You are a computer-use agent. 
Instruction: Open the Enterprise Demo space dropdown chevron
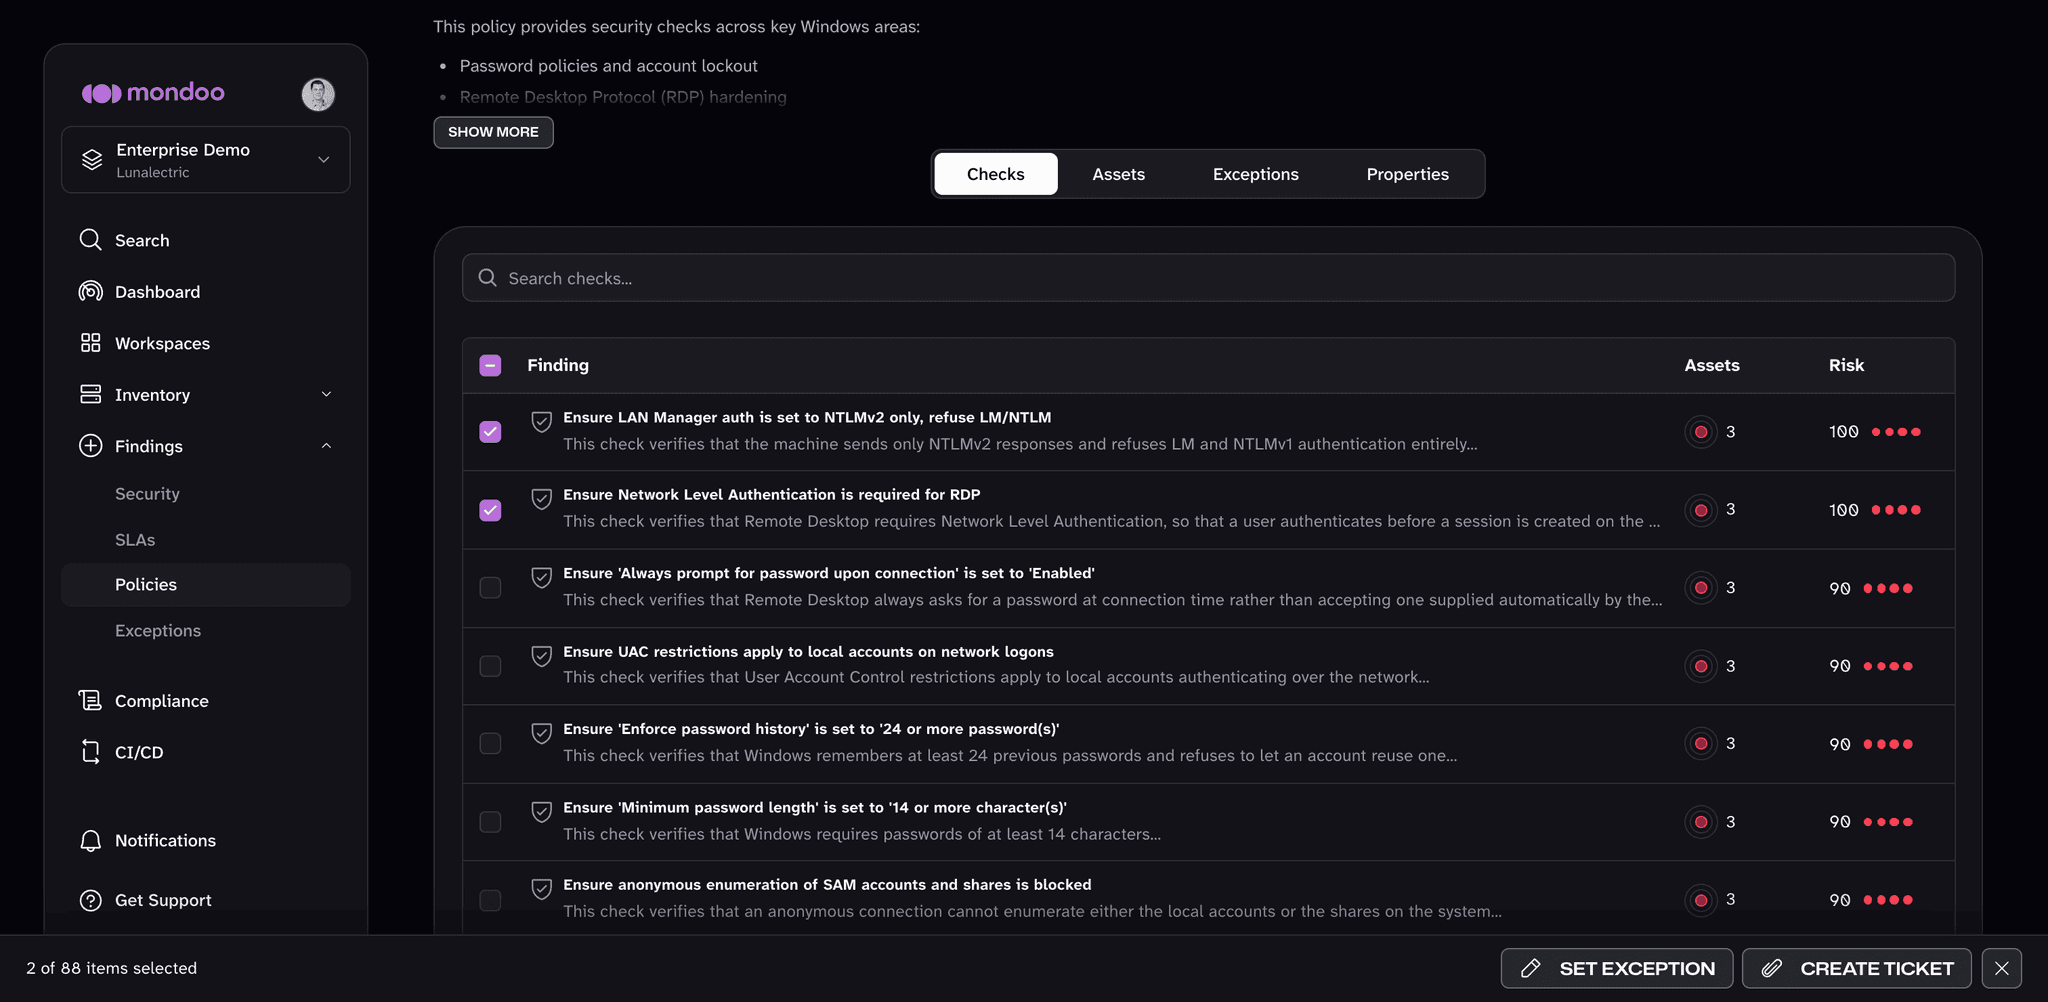pyautogui.click(x=323, y=160)
